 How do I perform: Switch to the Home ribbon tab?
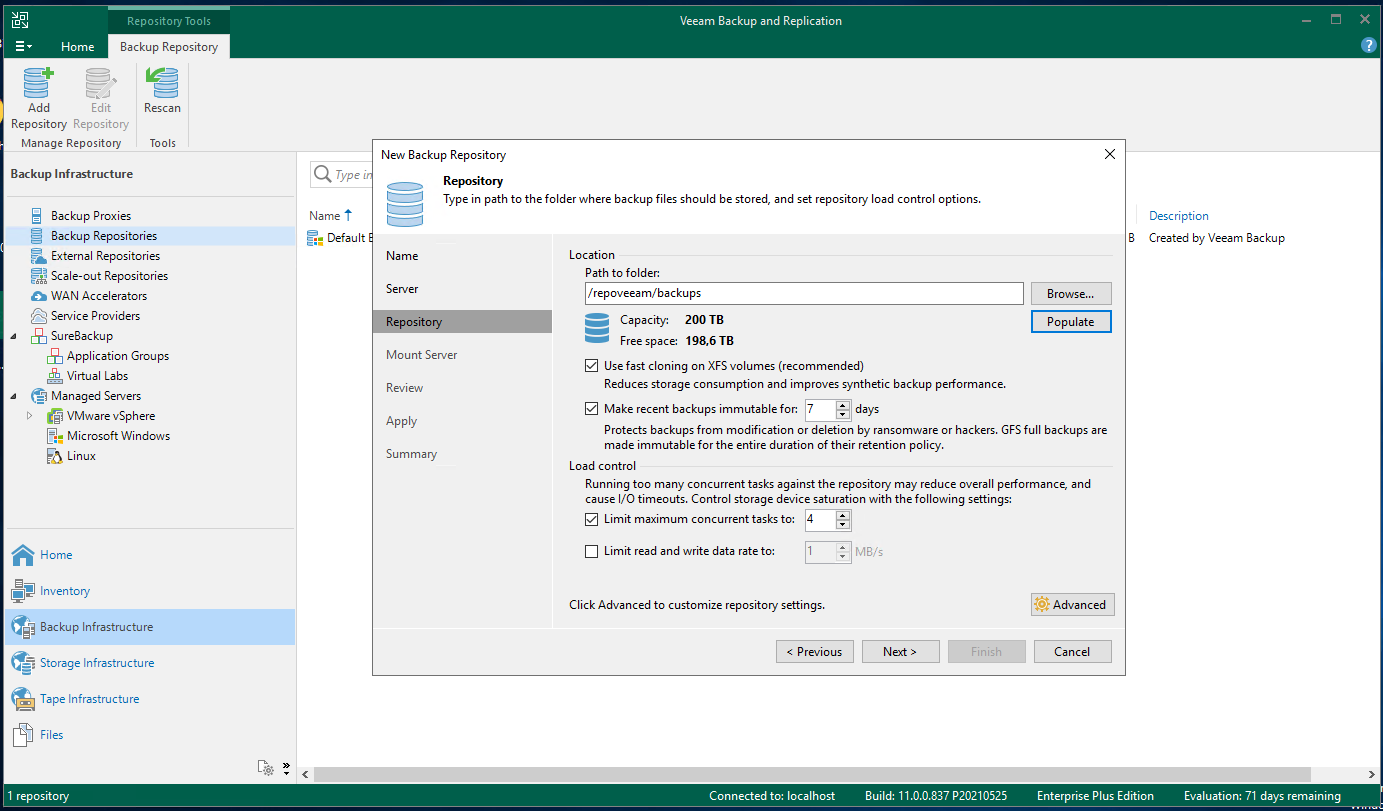coord(77,46)
